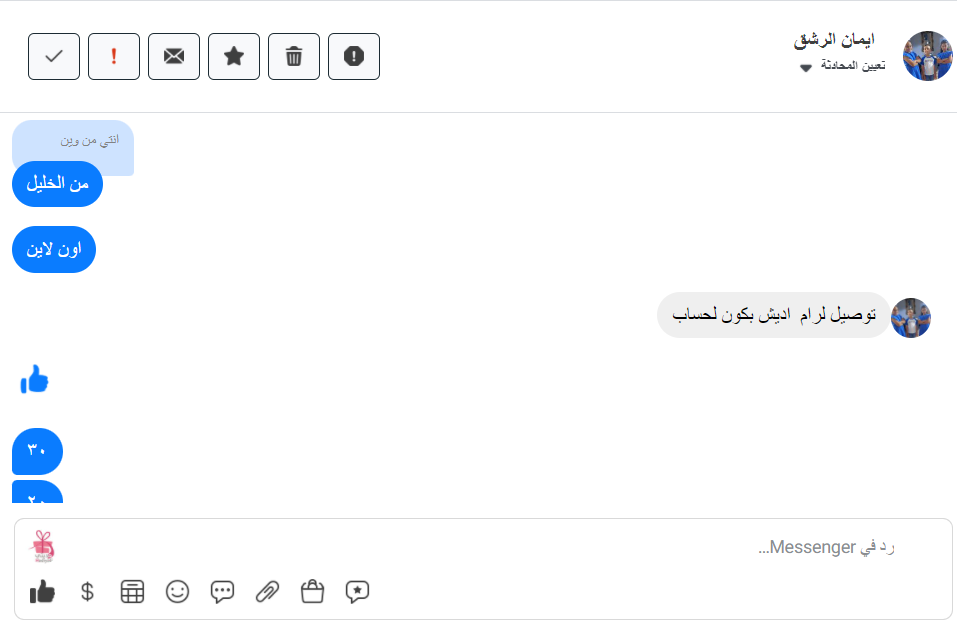The image size is (957, 630).
Task: Mark conversation unread via envelope icon
Action: 174,56
